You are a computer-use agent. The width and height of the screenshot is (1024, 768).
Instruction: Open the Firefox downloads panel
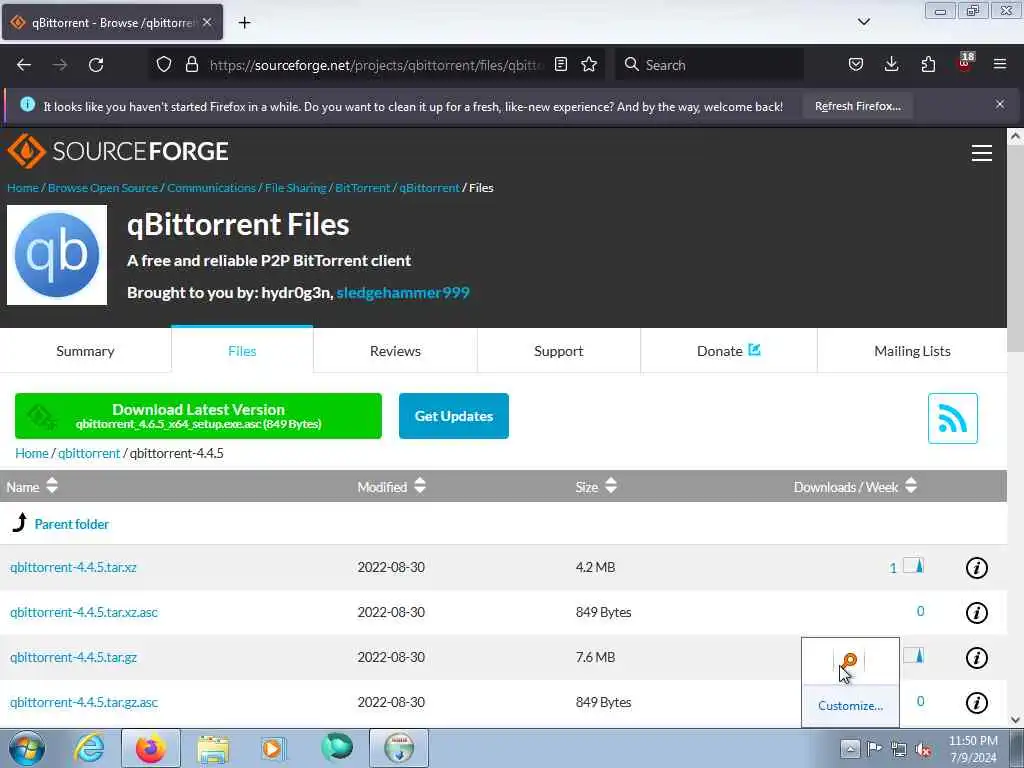(891, 64)
